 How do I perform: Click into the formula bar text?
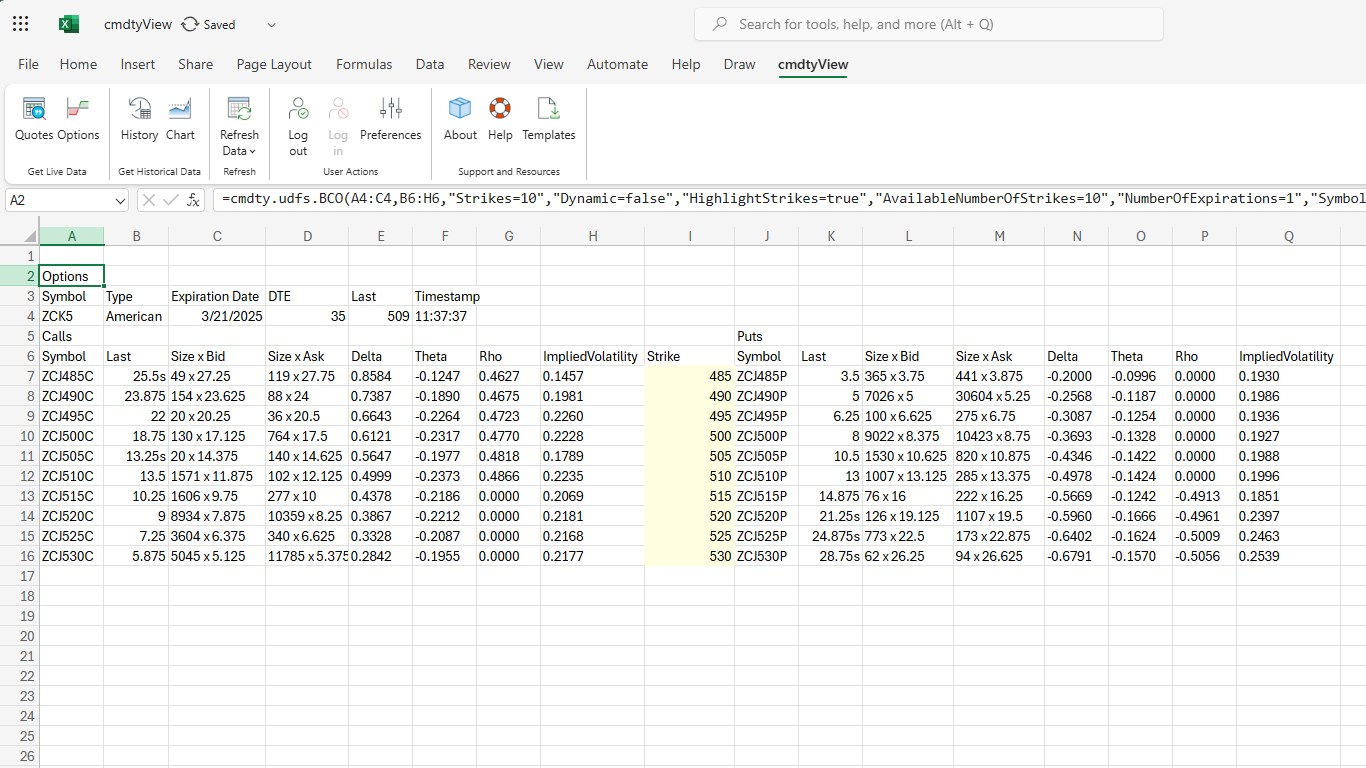coord(790,200)
